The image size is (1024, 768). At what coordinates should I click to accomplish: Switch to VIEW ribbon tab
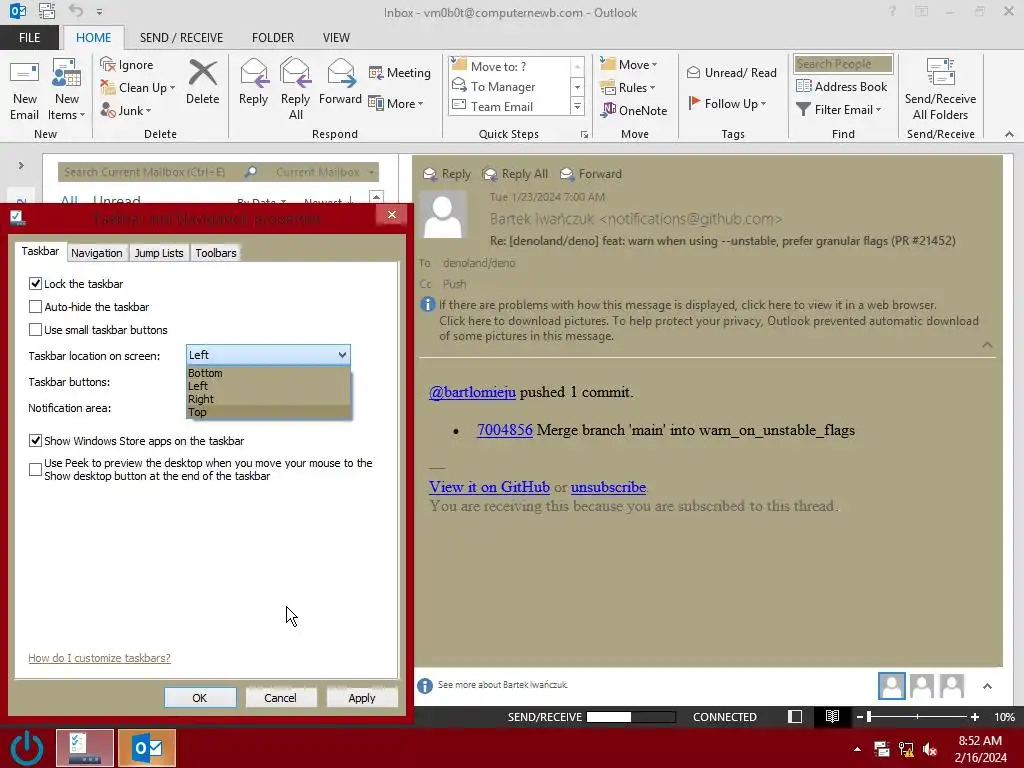tap(336, 37)
